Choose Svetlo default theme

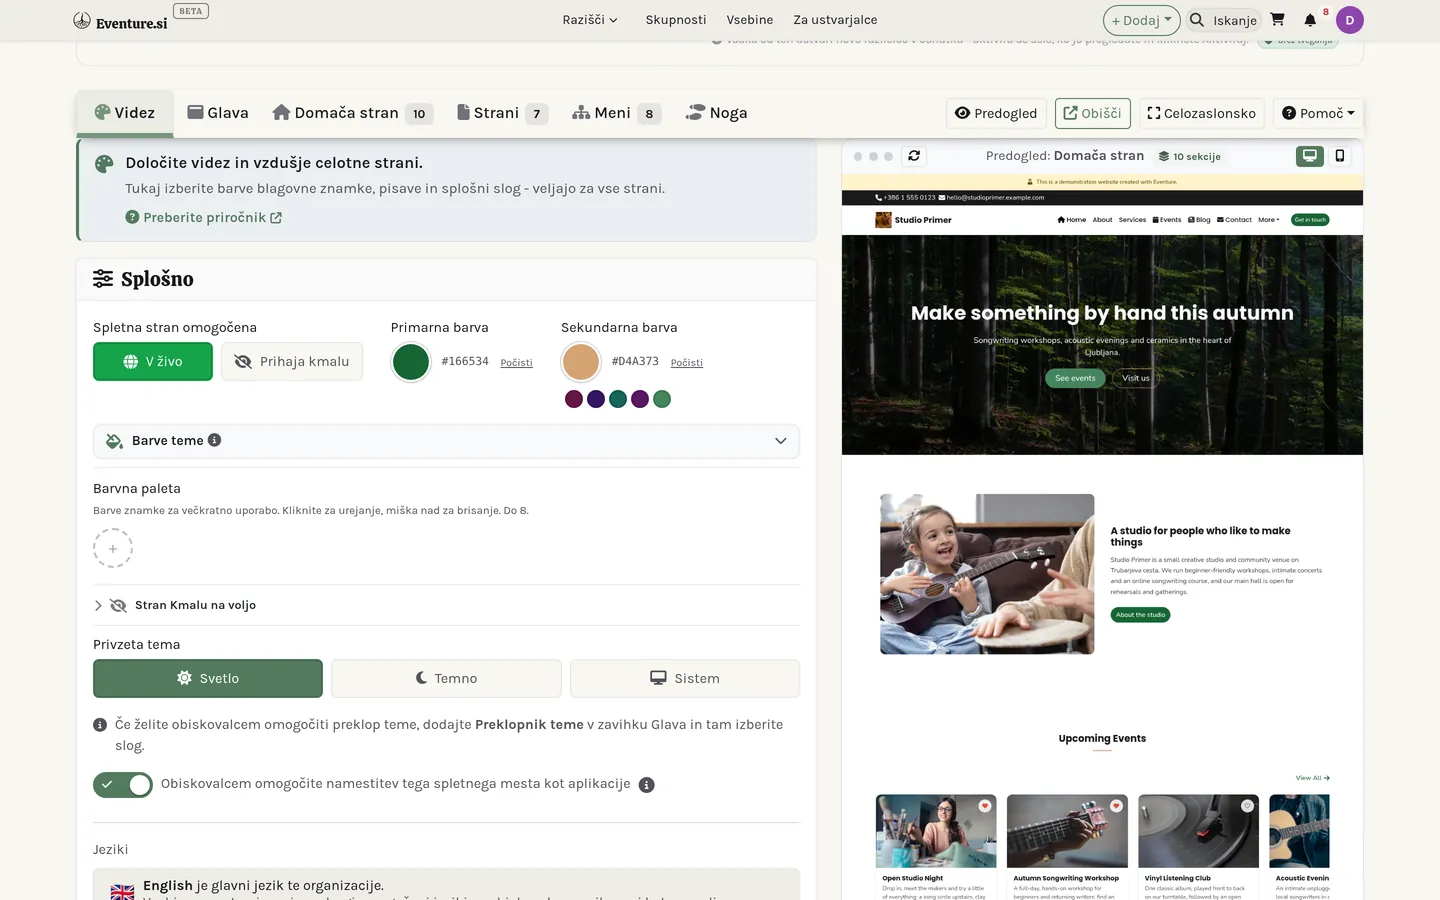click(x=208, y=678)
